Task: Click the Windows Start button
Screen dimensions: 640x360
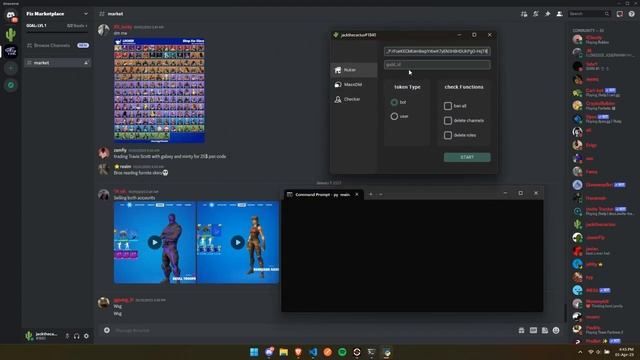Action: pyautogui.click(x=254, y=352)
